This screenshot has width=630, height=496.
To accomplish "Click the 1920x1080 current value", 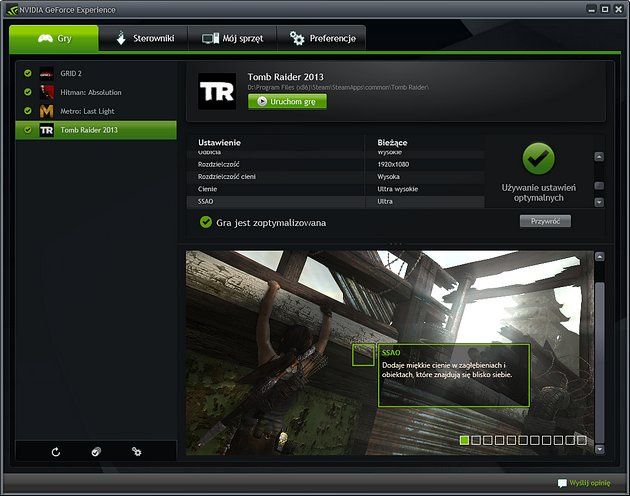I will coord(393,164).
